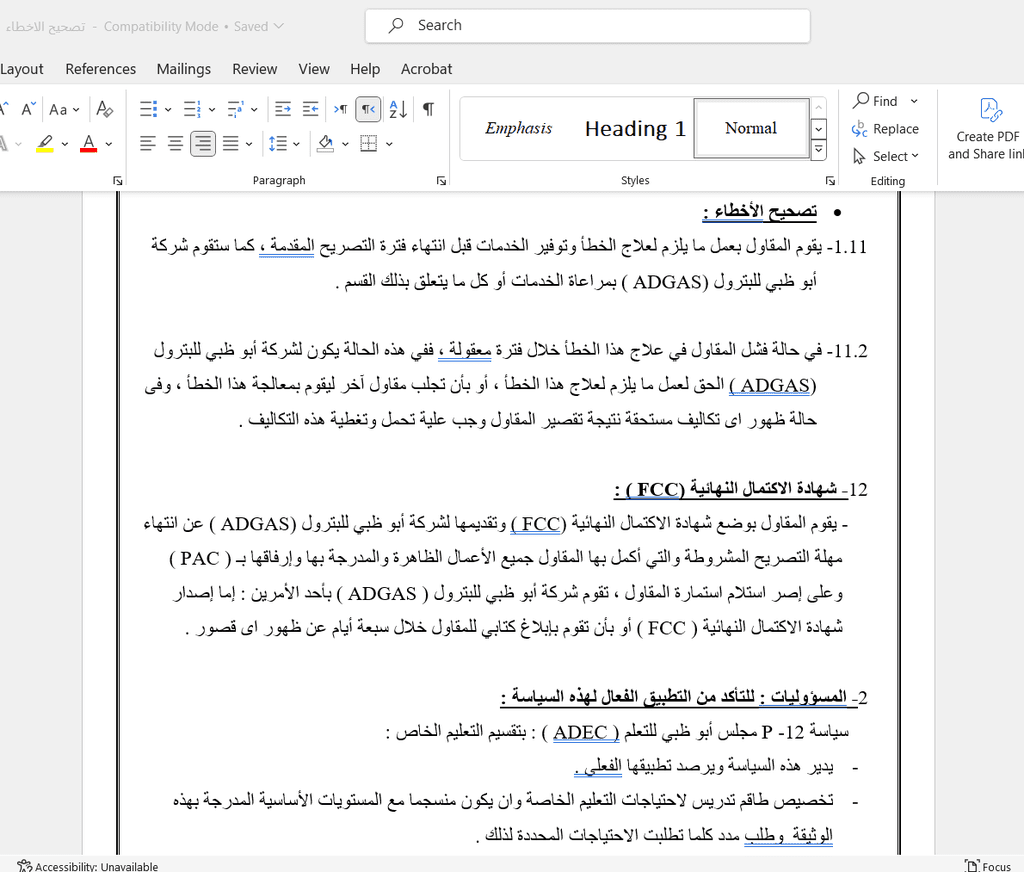Click the Bullets list icon

tap(149, 109)
